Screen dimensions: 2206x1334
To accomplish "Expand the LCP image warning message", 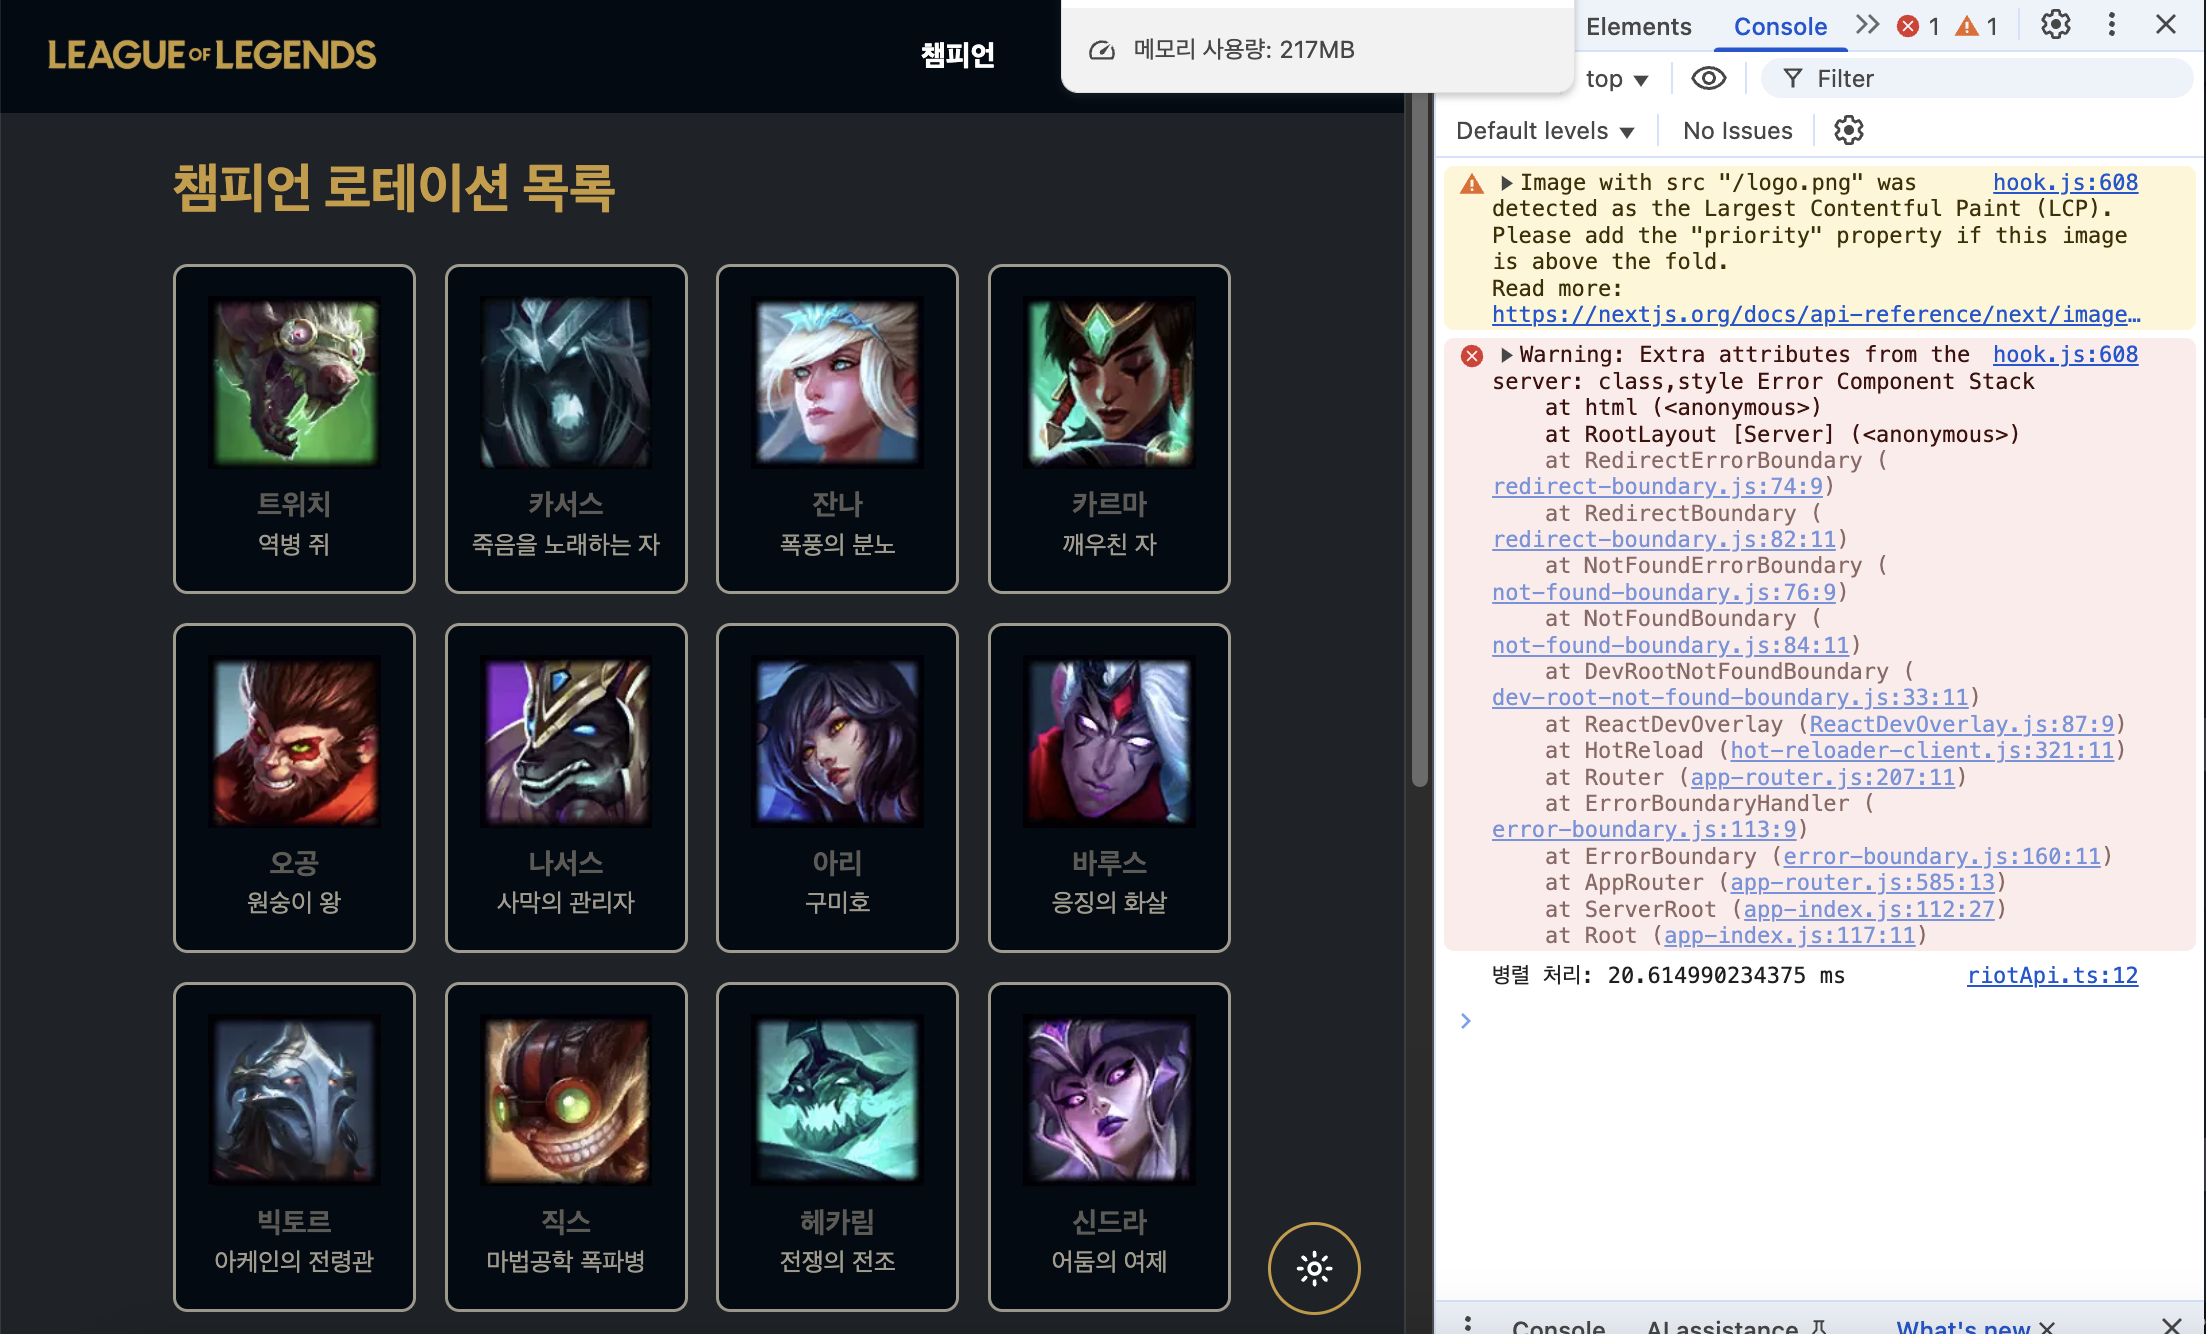I will coord(1506,183).
